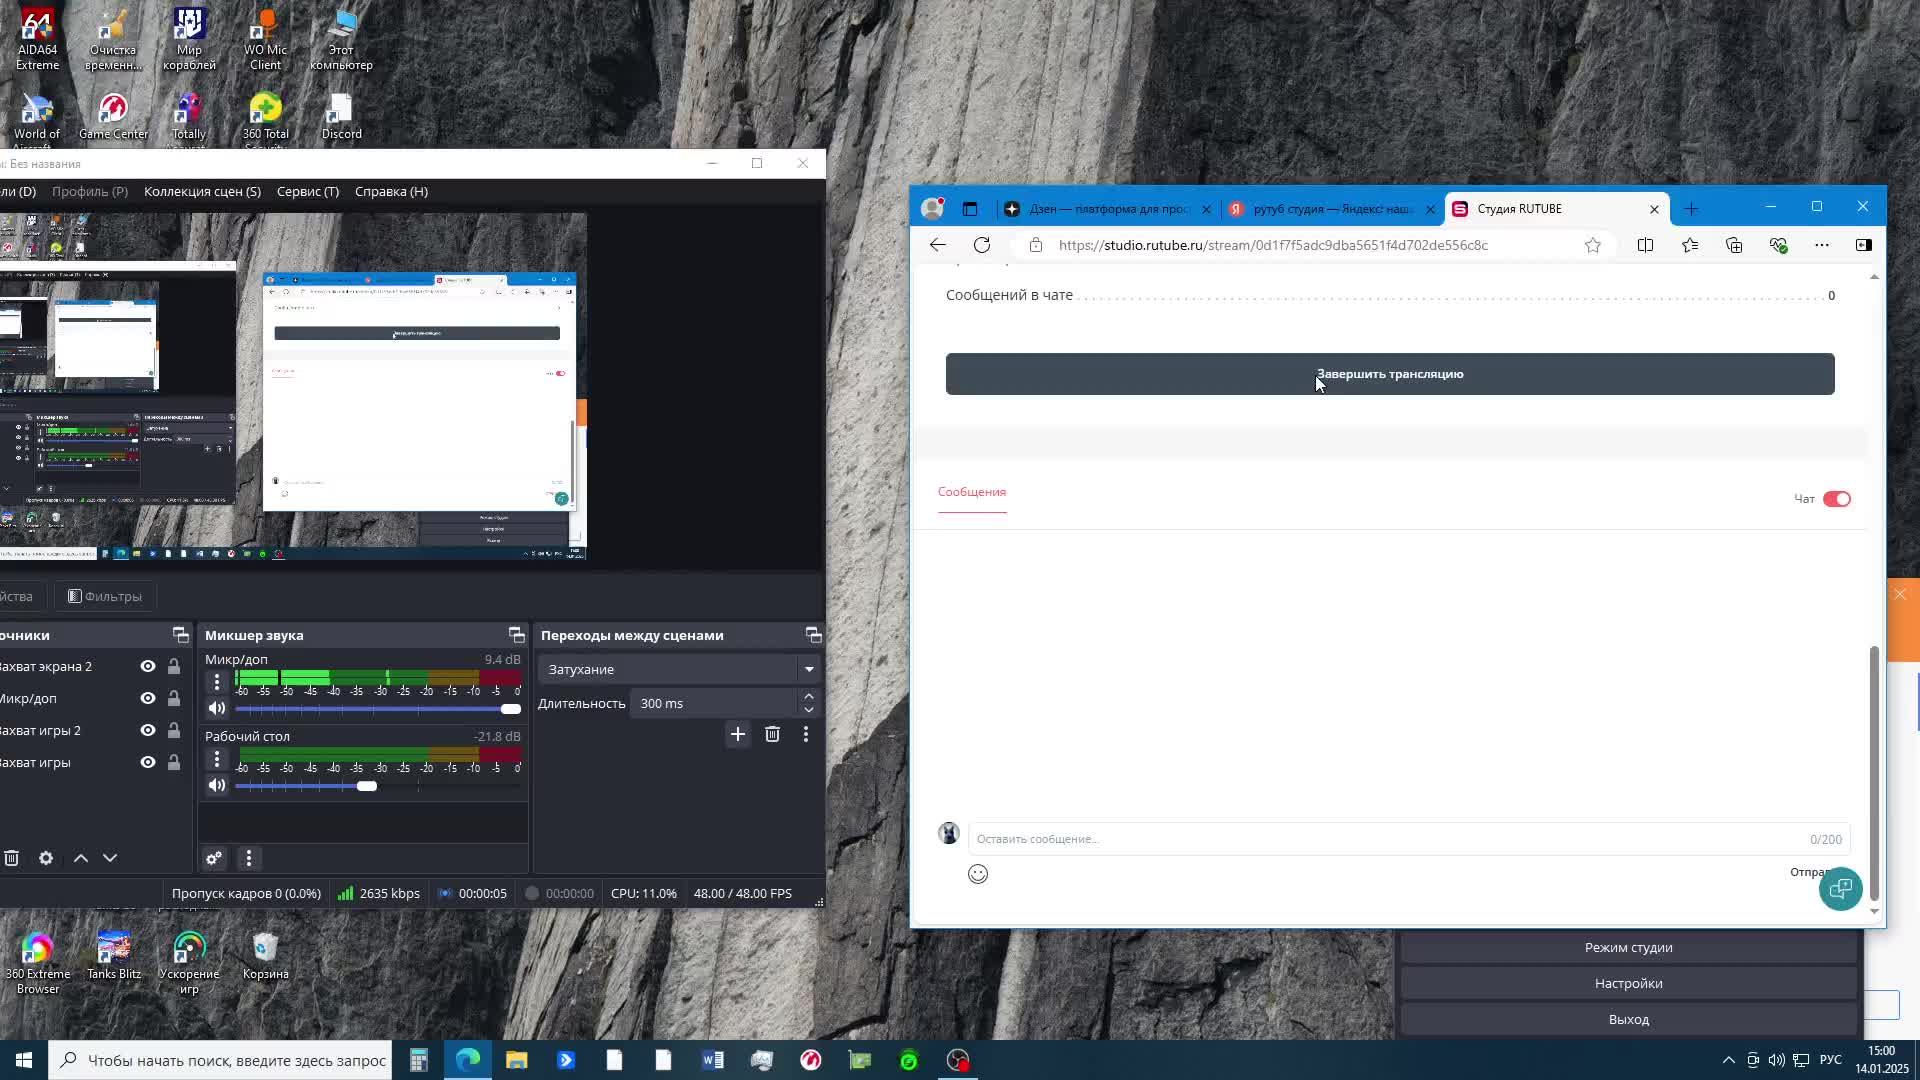Adjust the Рабочий стол volume slider
1920x1080 pixels.
367,786
